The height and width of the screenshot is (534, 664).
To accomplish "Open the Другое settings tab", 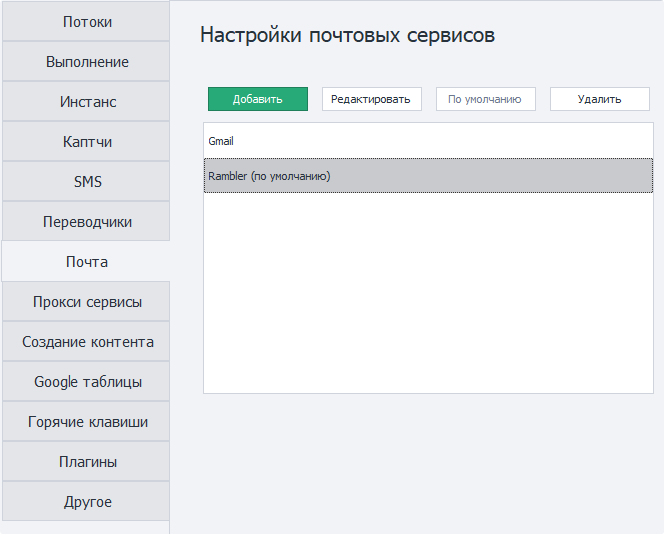I will click(87, 502).
